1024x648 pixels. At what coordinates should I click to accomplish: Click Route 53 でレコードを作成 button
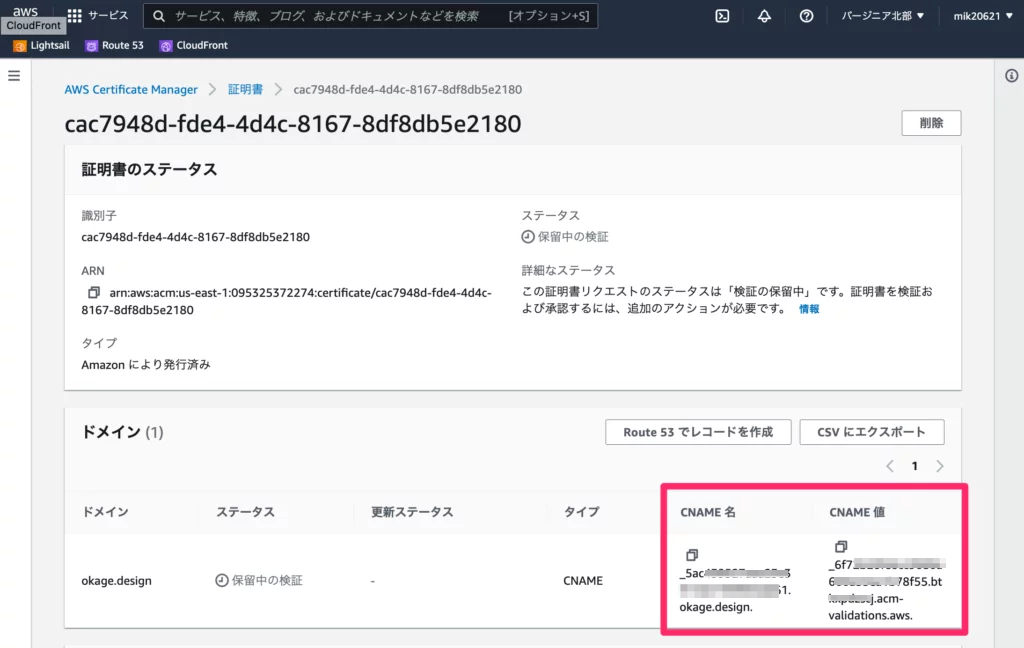pyautogui.click(x=698, y=432)
